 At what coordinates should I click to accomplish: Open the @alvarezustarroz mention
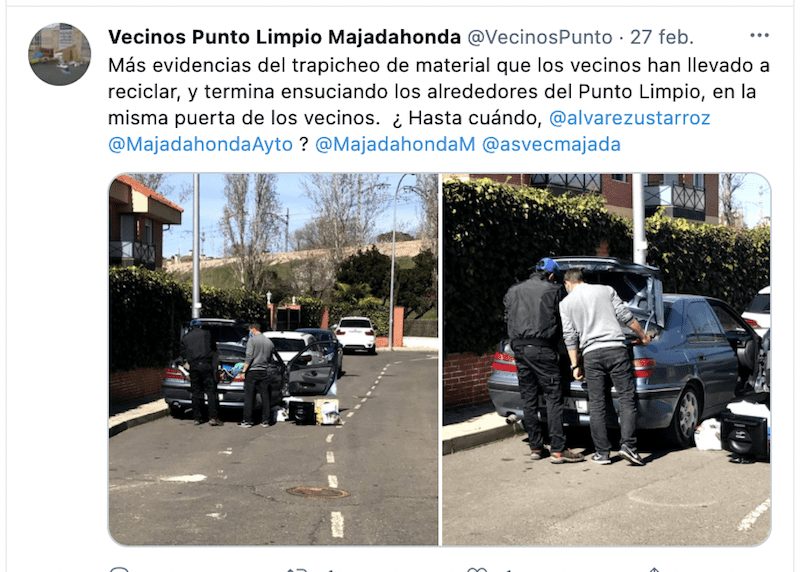630,118
